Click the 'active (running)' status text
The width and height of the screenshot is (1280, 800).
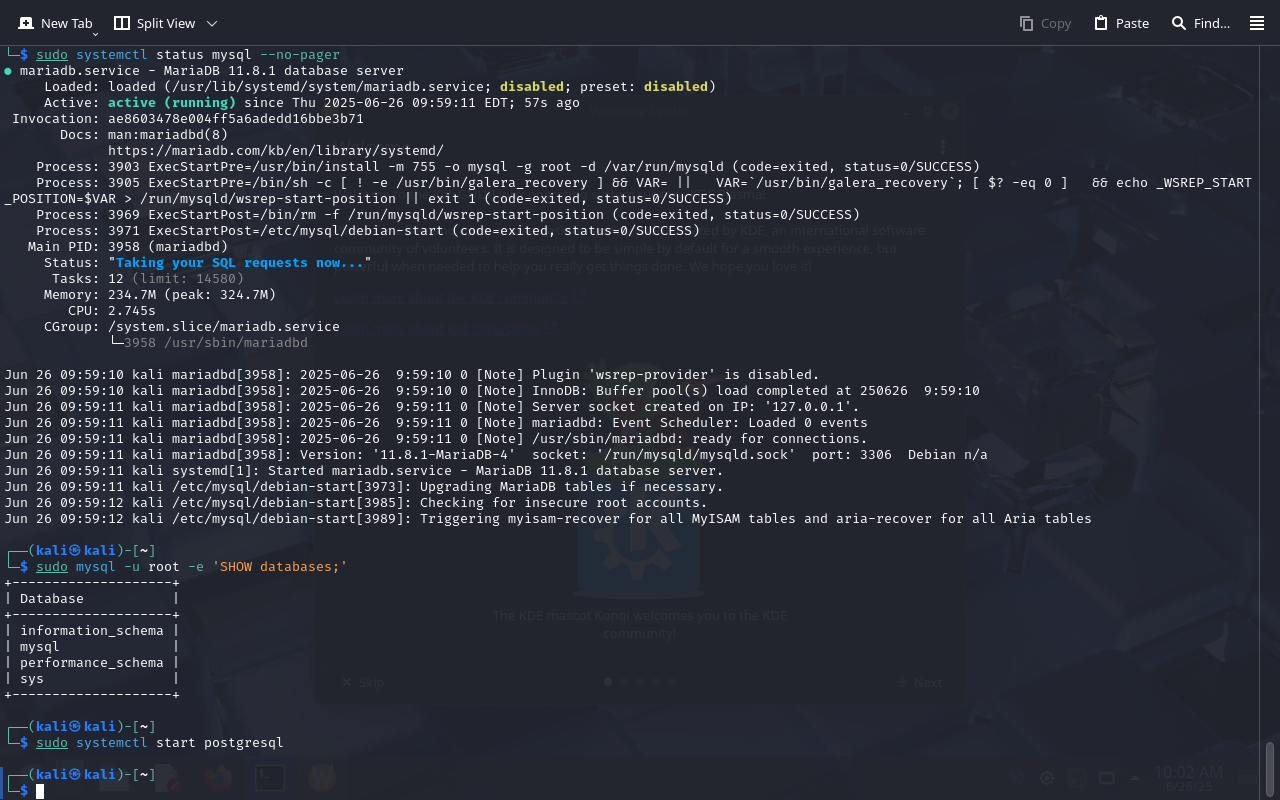(172, 103)
